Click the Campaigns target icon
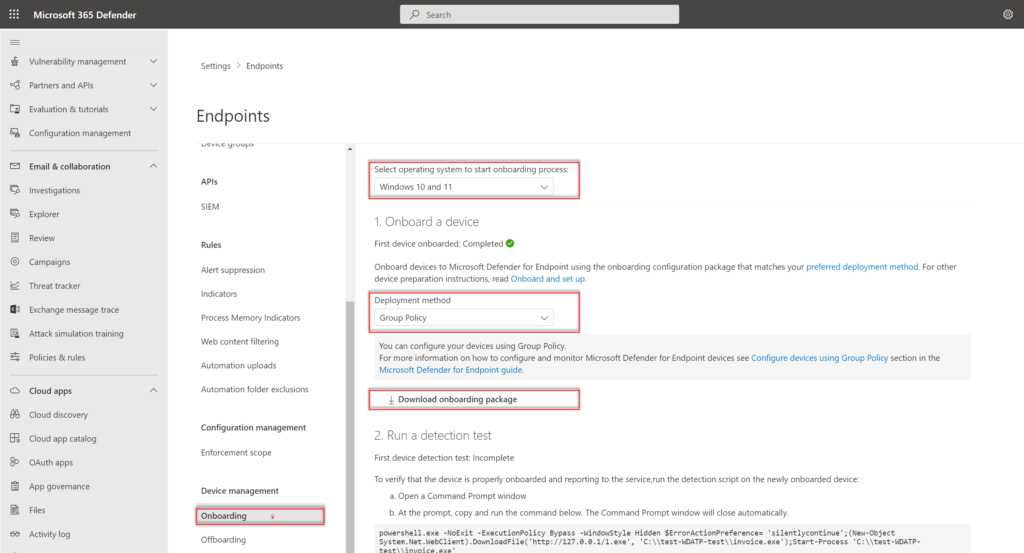Screen dimensions: 1024x553 click(15, 262)
